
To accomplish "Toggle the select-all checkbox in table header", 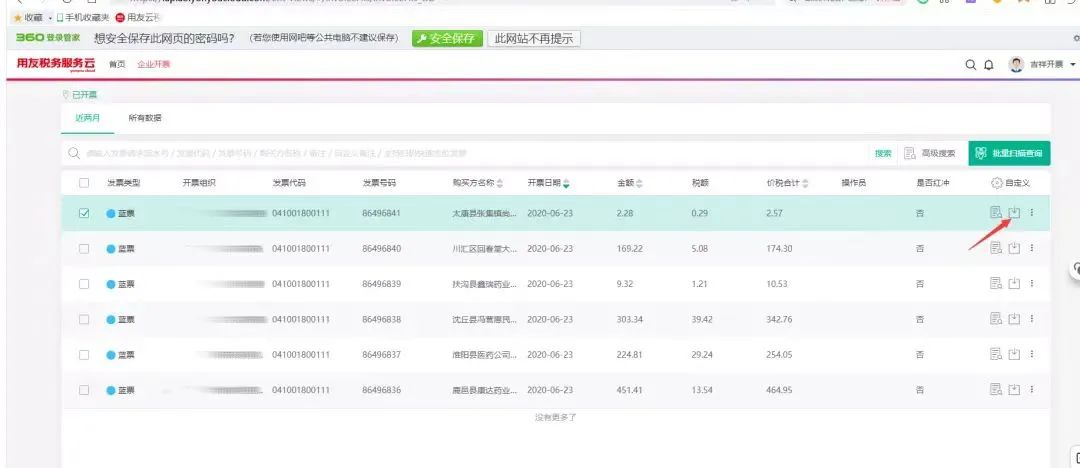I will 84,183.
